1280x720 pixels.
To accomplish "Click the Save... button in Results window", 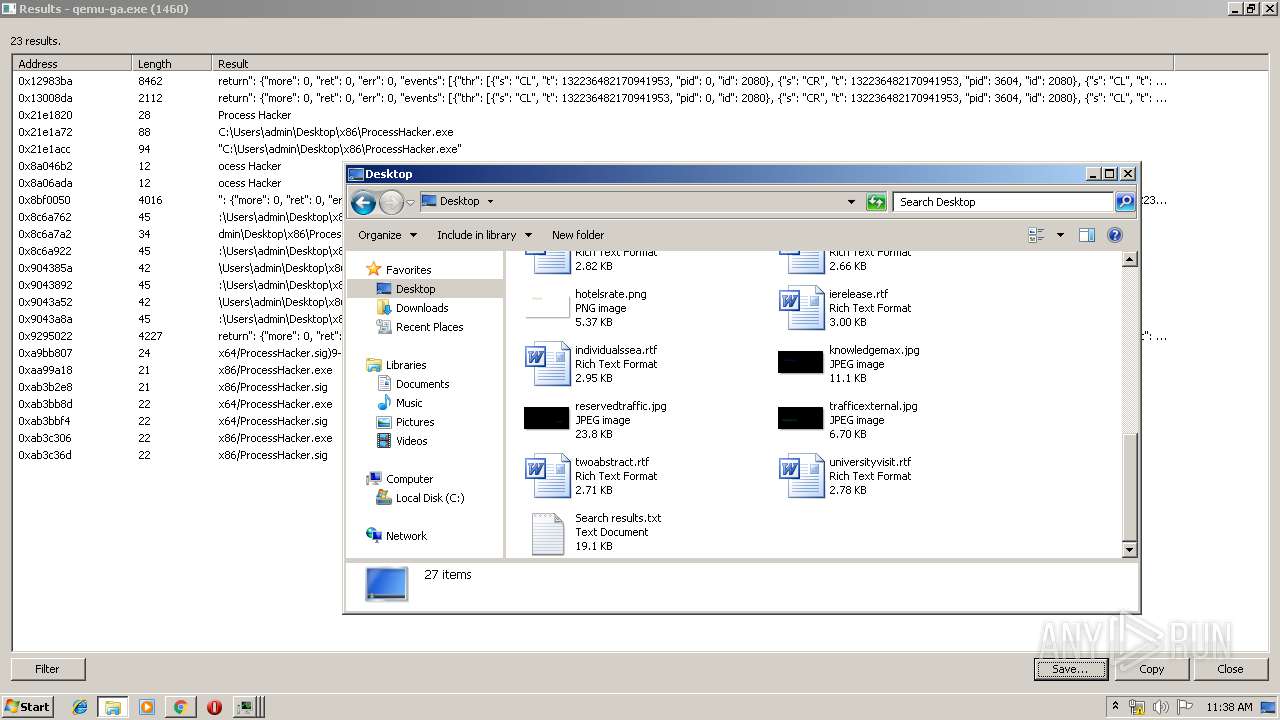I will (1070, 669).
